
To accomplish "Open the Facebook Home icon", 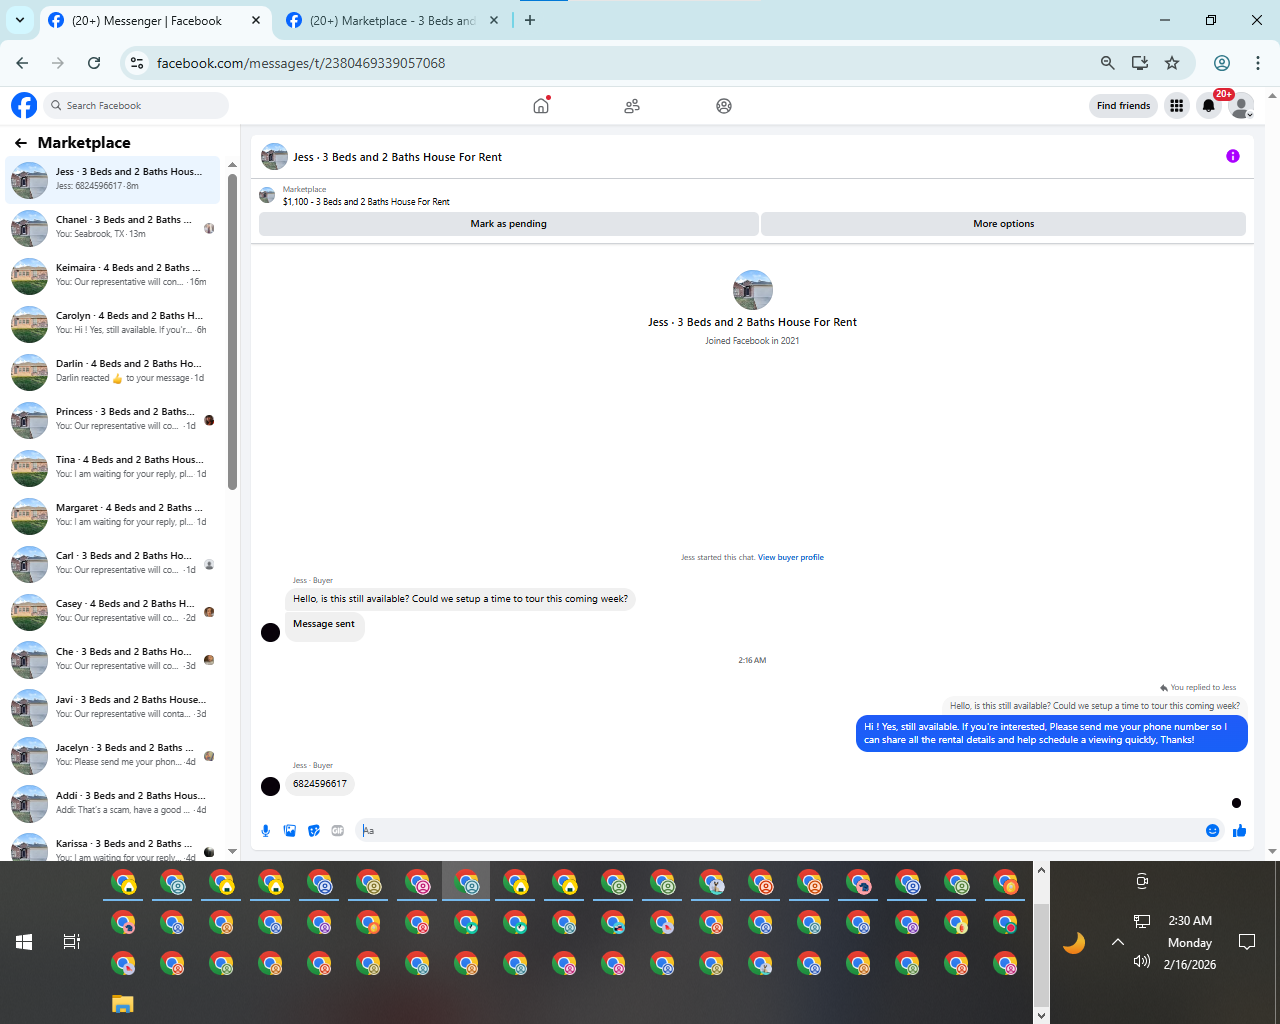I will point(541,105).
